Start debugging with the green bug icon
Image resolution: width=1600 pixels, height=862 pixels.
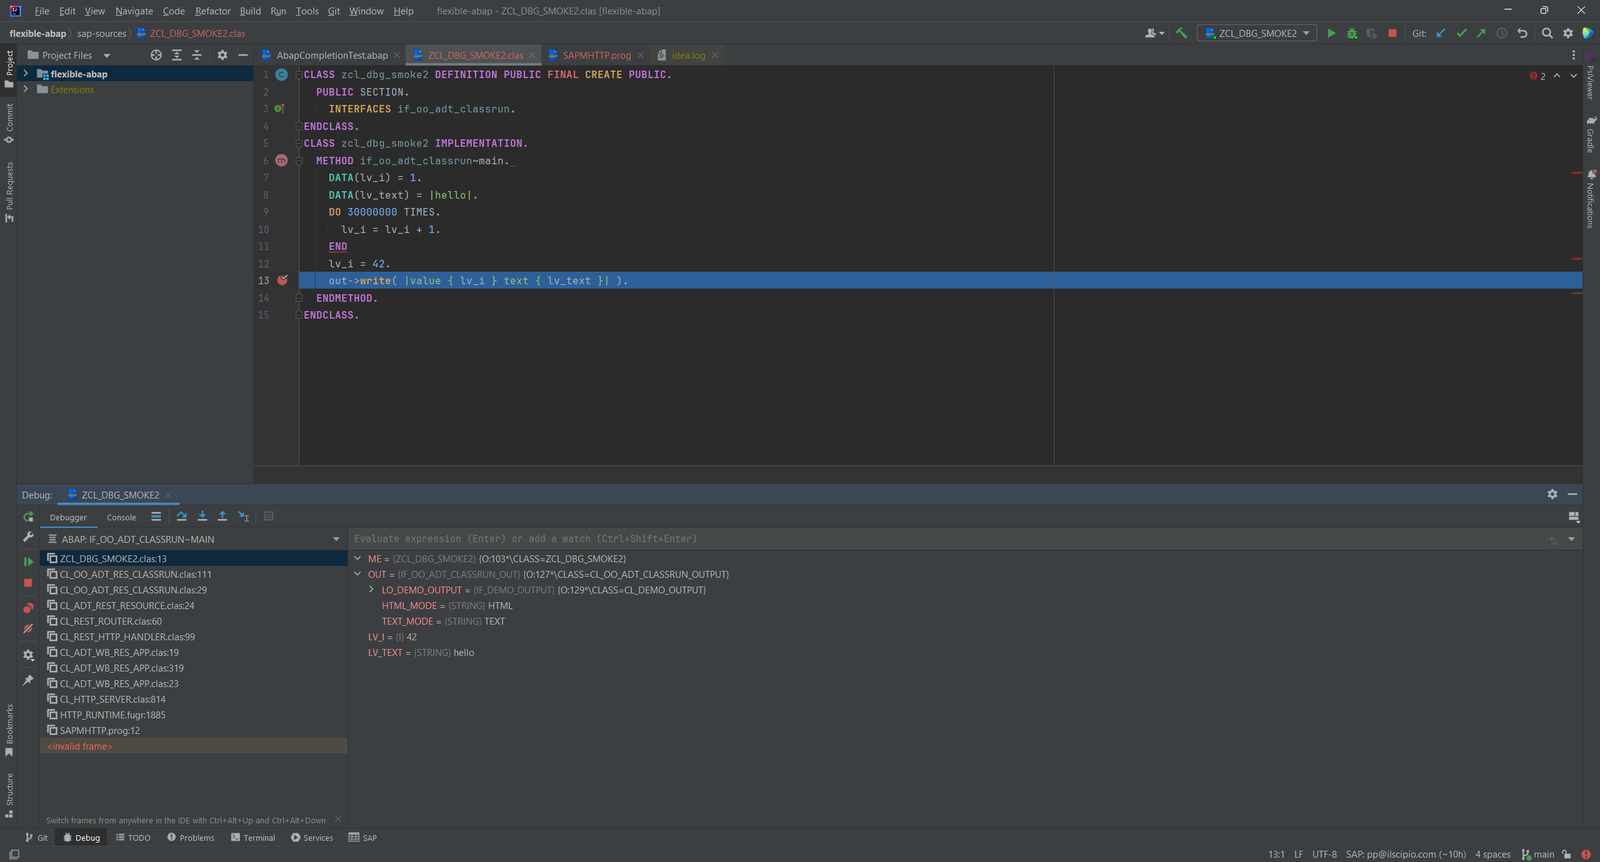(1352, 33)
